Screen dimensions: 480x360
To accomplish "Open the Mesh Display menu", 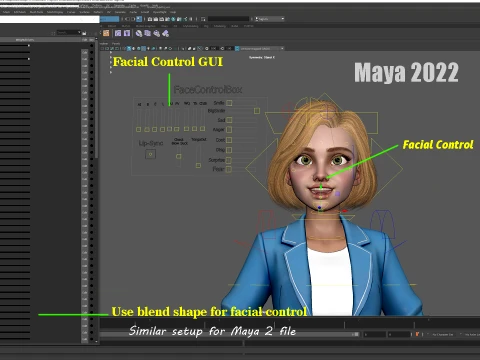I will click(55, 12).
